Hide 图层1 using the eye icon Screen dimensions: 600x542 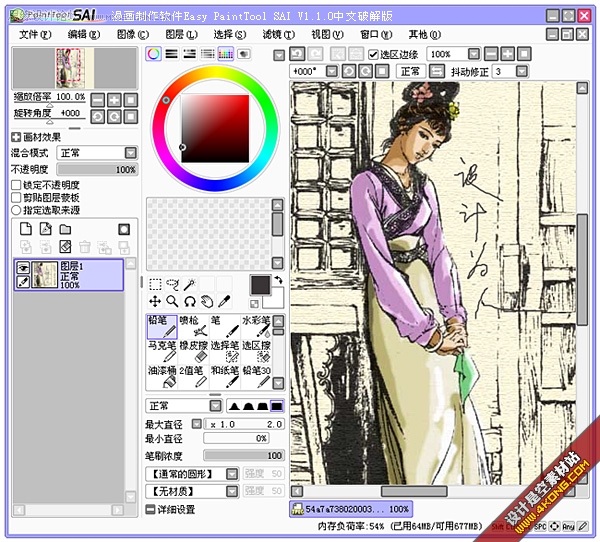[23, 268]
